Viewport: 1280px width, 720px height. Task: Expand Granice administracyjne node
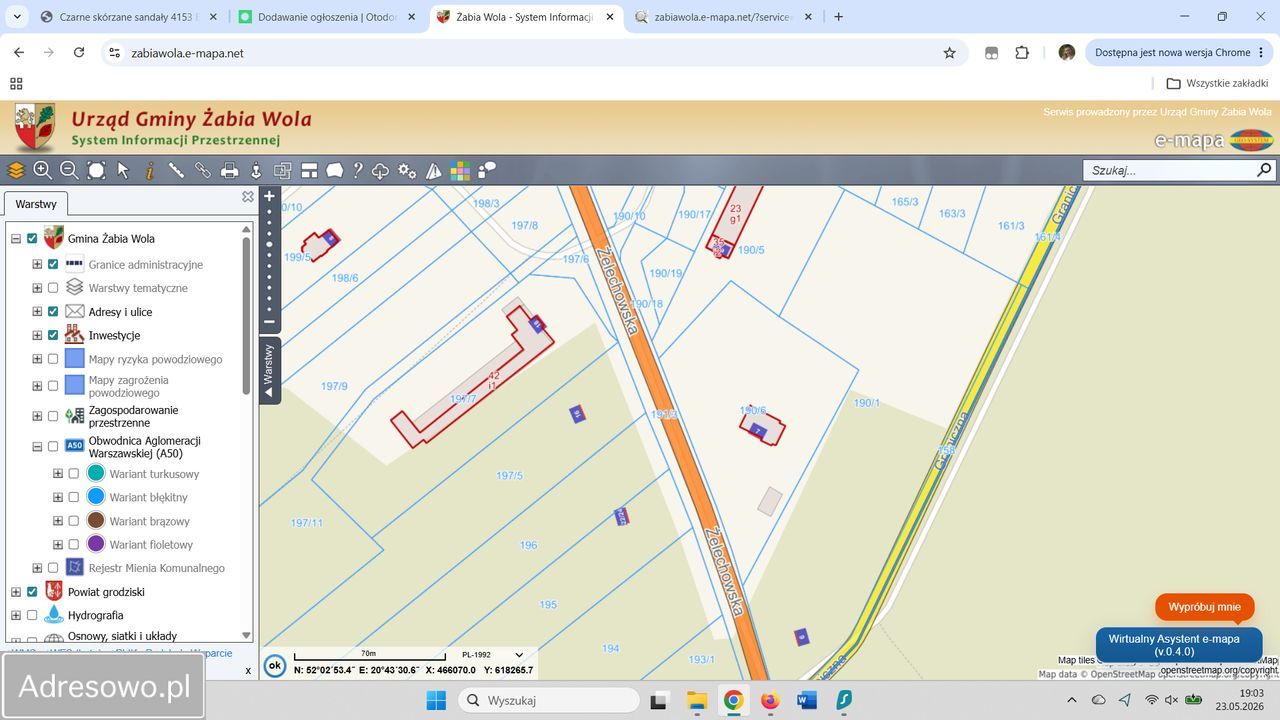click(x=37, y=264)
